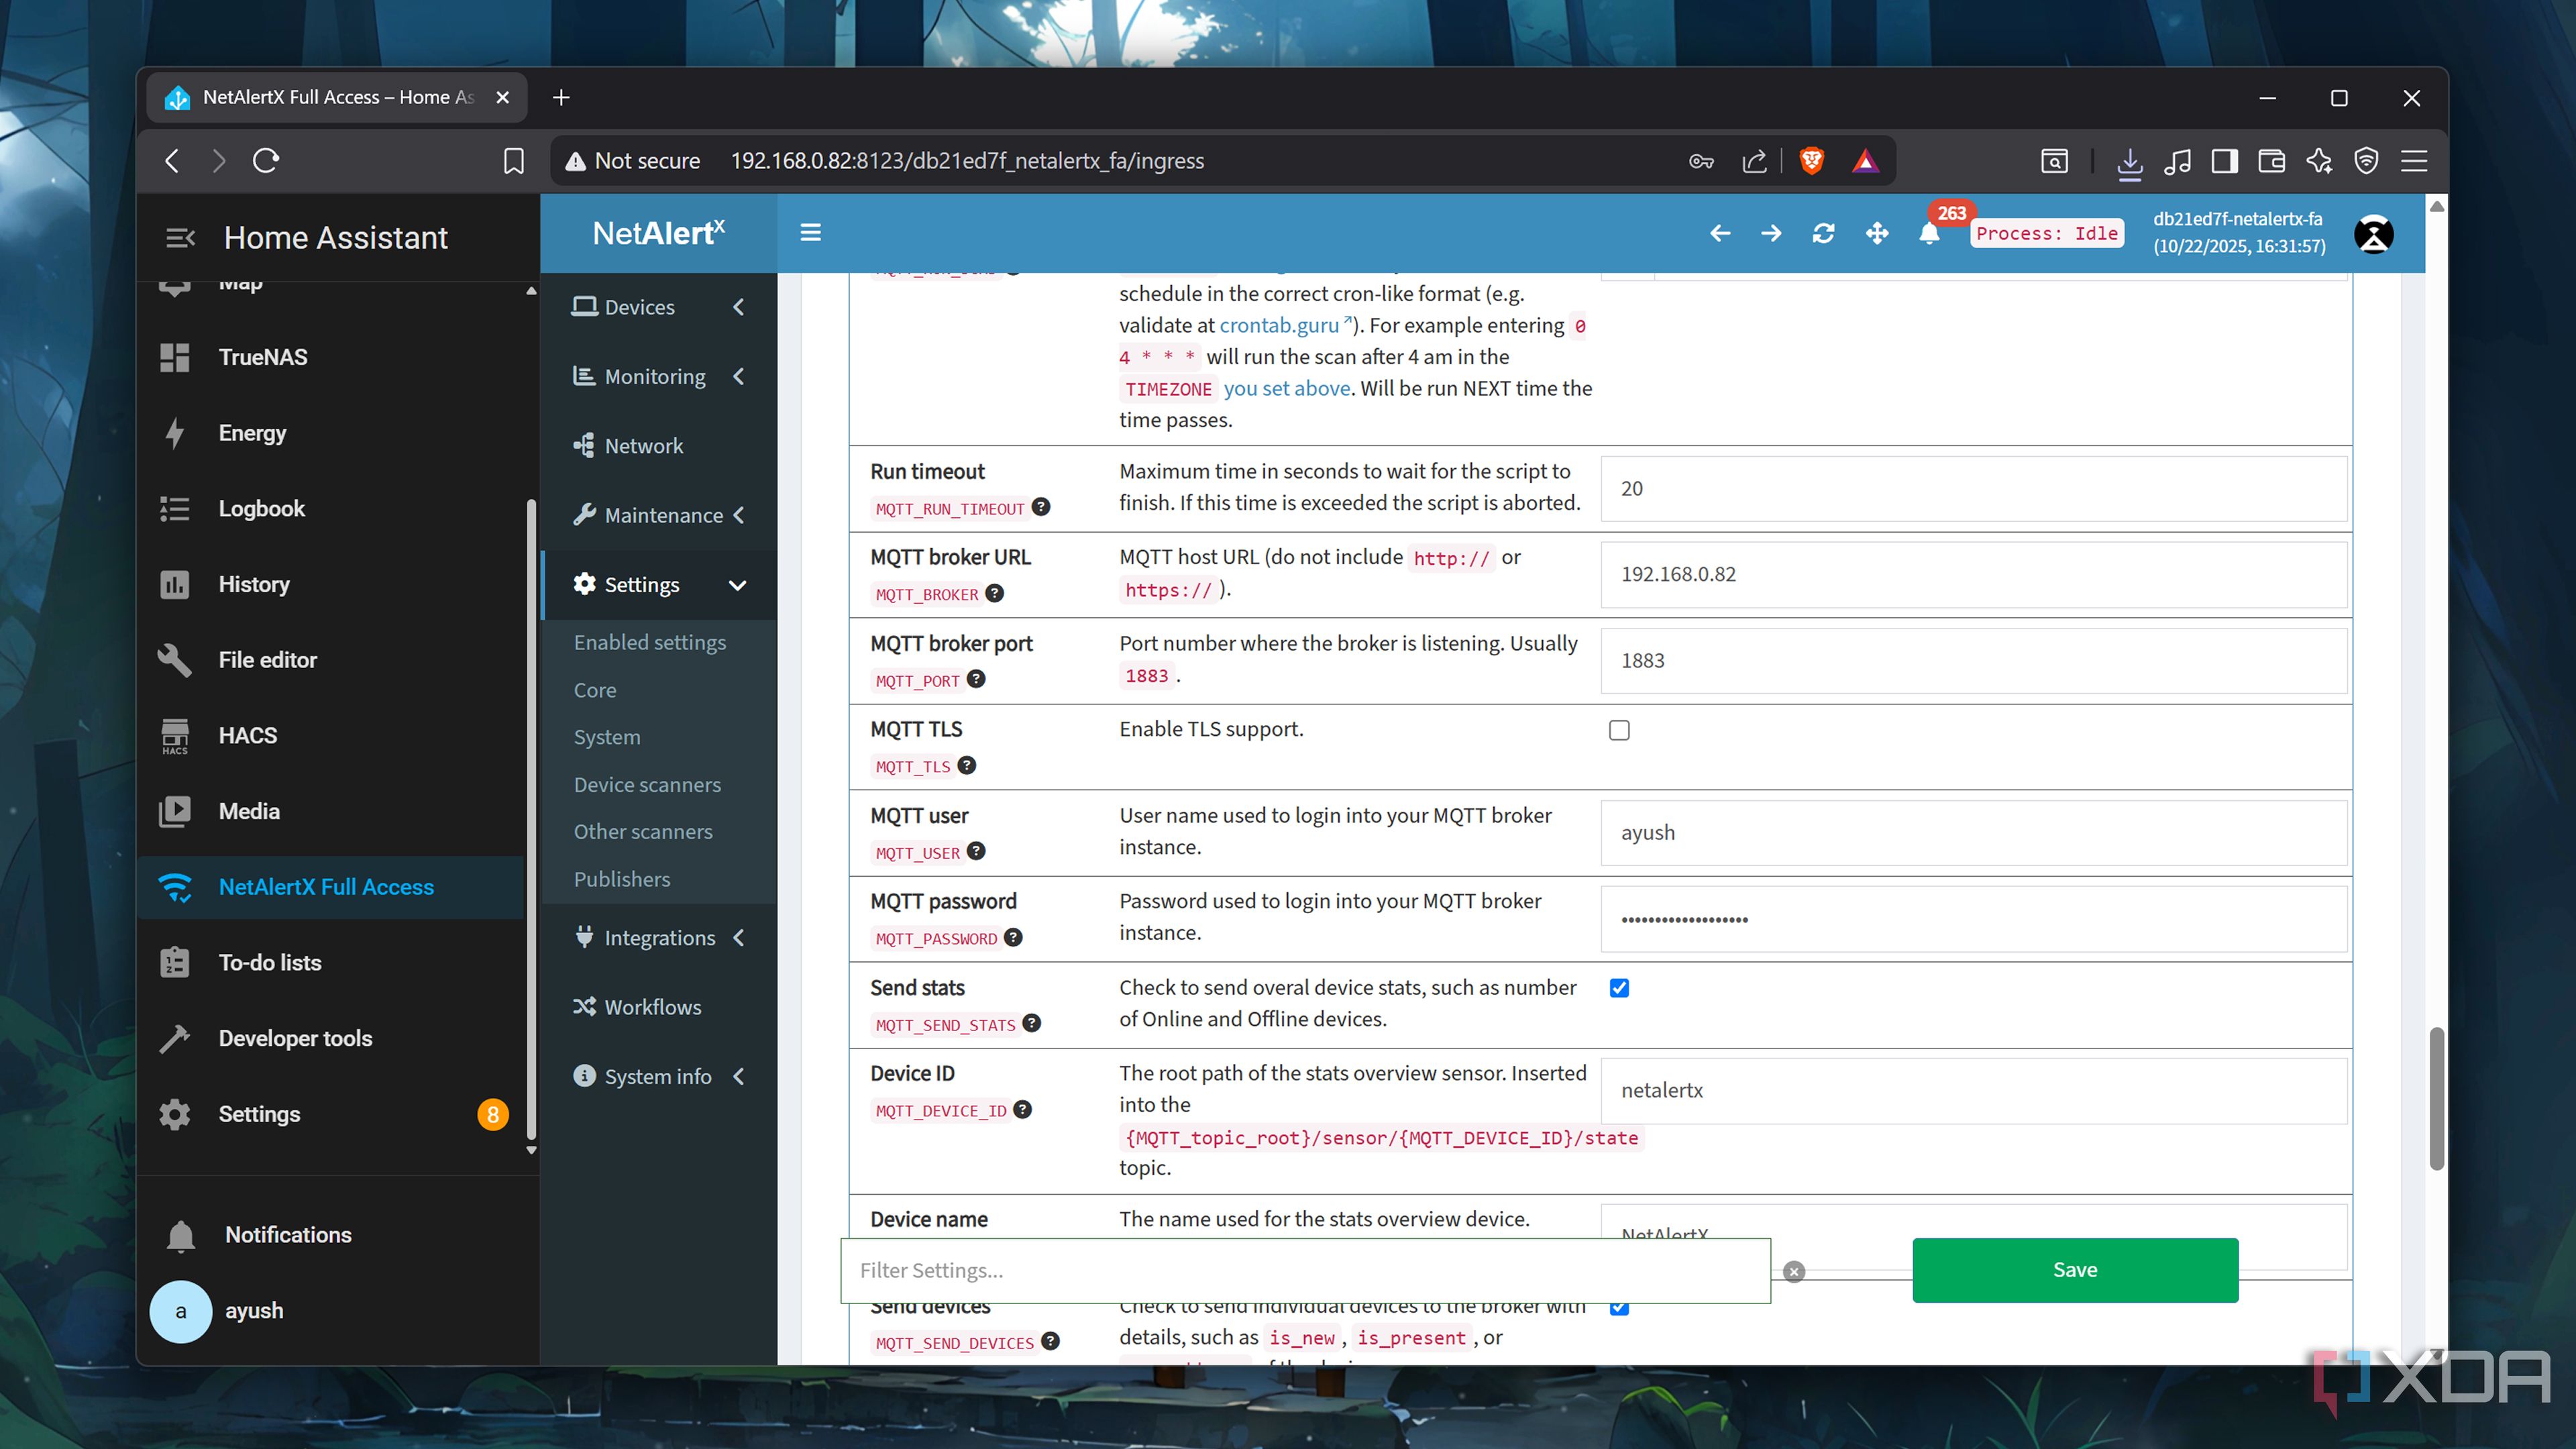Expand the Maintenance menu
This screenshot has height=1449, width=2576.
(x=659, y=515)
